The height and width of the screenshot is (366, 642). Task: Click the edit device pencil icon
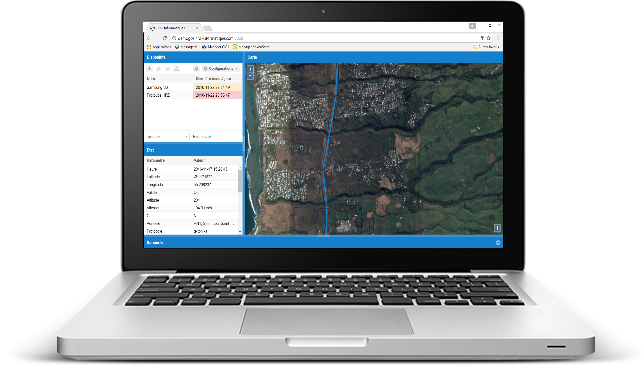click(158, 69)
